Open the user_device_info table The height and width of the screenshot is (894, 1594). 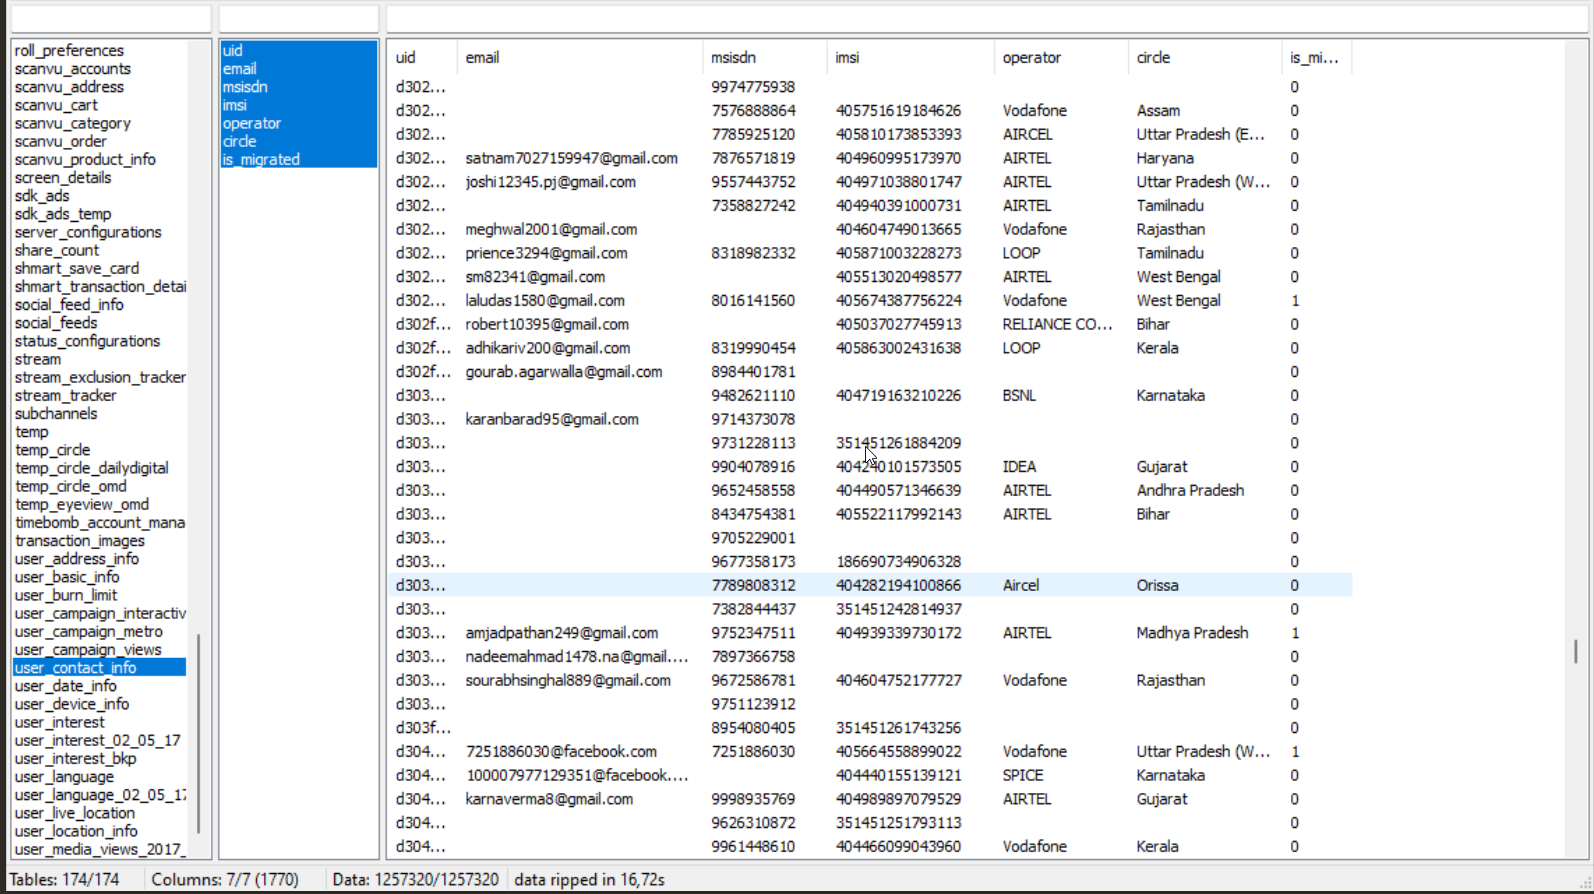pos(72,704)
